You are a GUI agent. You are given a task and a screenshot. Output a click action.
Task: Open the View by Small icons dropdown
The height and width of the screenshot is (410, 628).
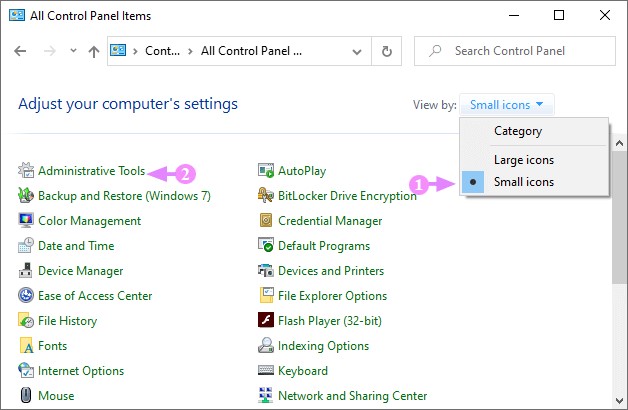tap(506, 104)
